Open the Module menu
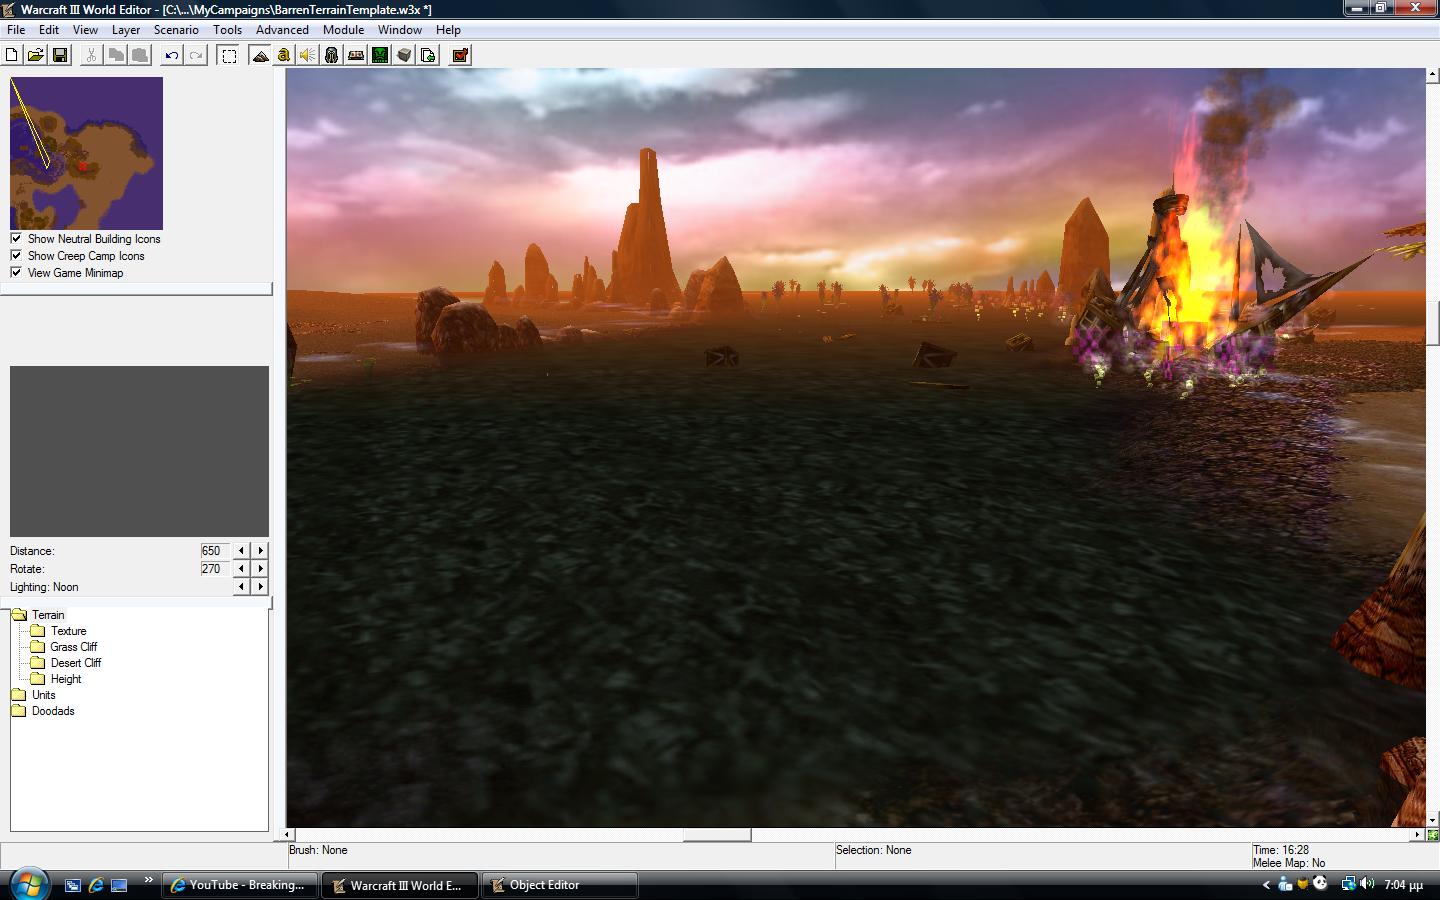Image resolution: width=1440 pixels, height=900 pixels. click(x=343, y=30)
